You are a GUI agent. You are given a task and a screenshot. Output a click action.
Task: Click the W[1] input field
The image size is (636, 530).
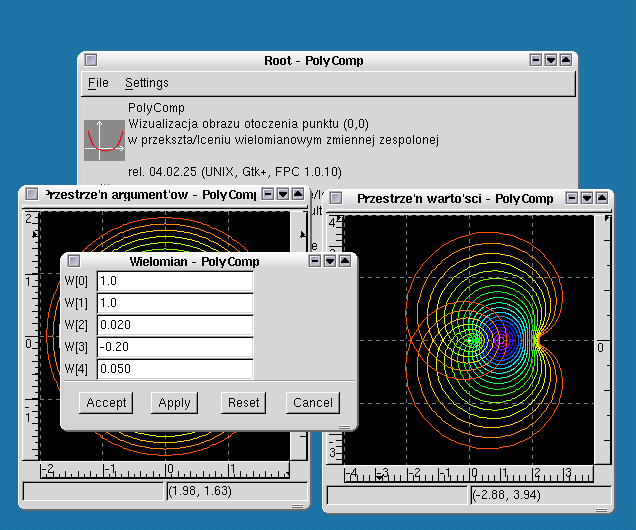click(174, 303)
